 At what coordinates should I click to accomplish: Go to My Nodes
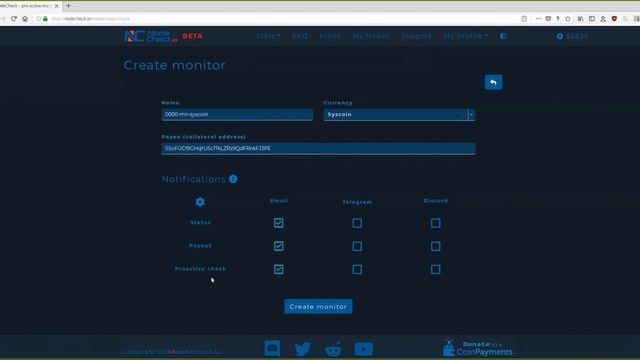371,36
